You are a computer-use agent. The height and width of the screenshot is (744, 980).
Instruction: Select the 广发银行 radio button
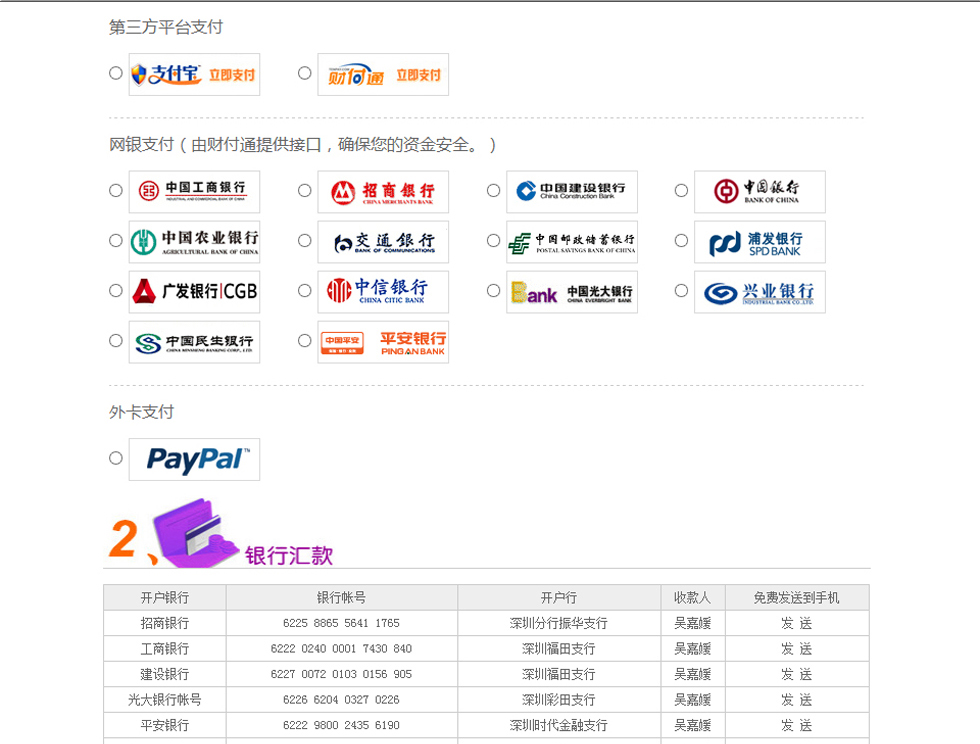pyautogui.click(x=116, y=291)
